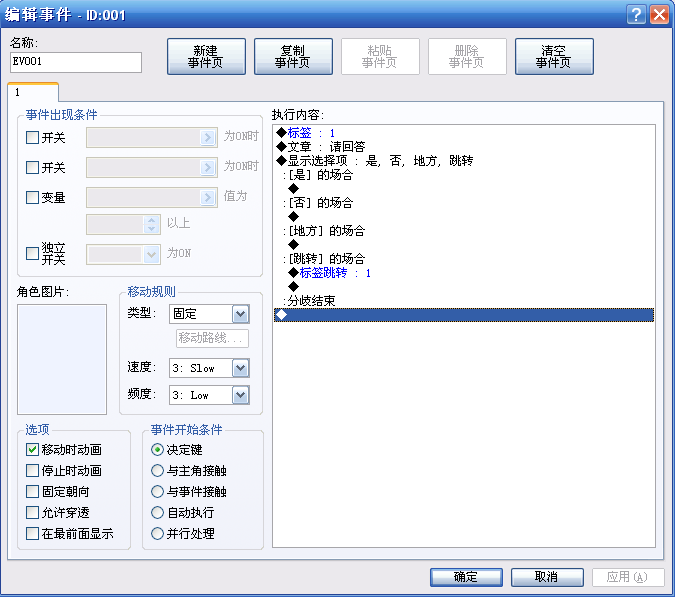The width and height of the screenshot is (675, 597).
Task: Select the [否] 的场合 branch line
Action: pyautogui.click(x=464, y=203)
